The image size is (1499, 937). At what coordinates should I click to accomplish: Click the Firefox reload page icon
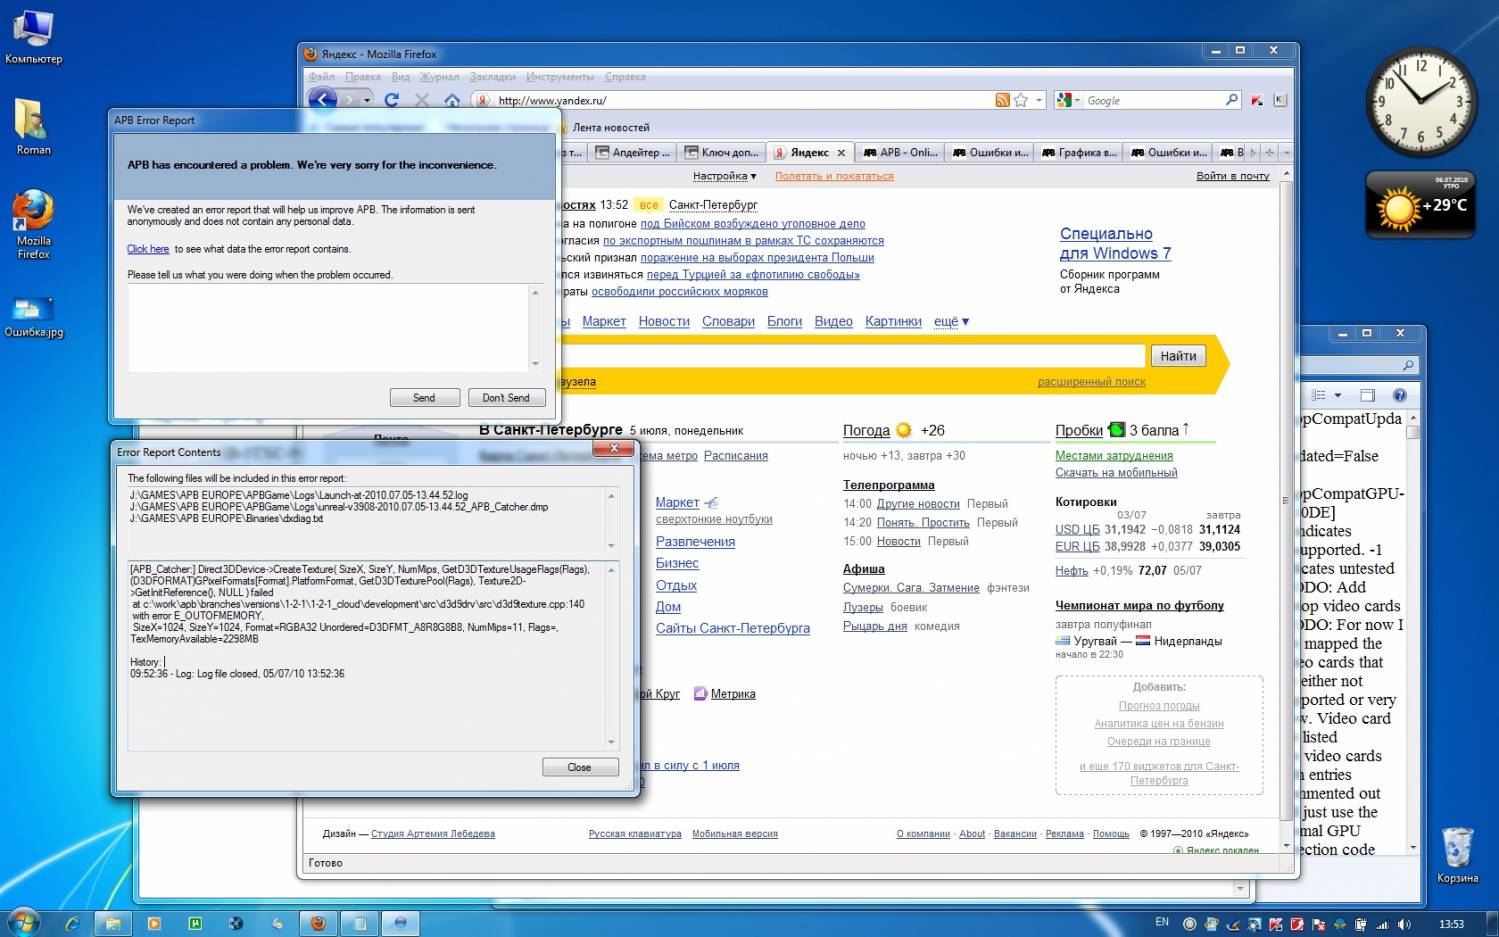coord(392,100)
